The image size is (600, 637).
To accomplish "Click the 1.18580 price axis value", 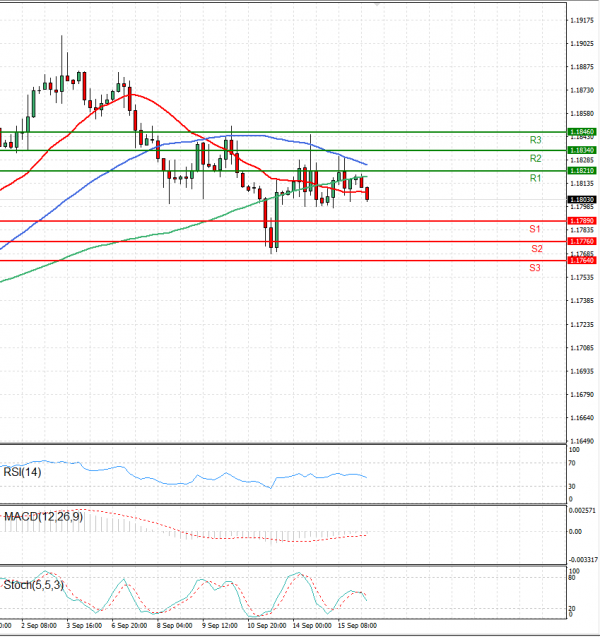I will [582, 114].
